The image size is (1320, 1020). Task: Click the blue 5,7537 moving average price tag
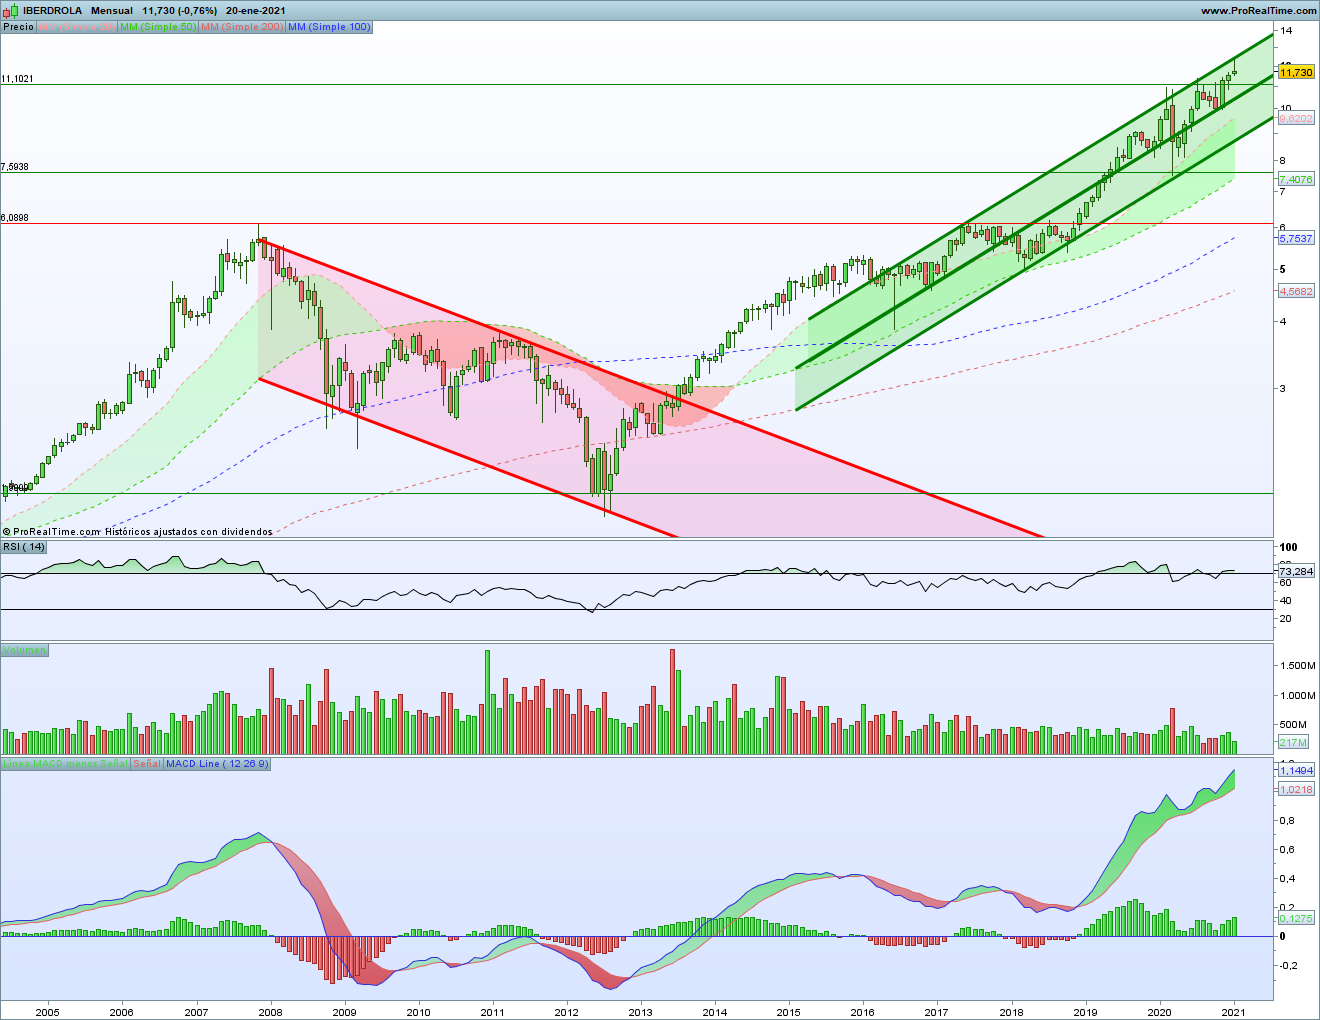(x=1296, y=238)
